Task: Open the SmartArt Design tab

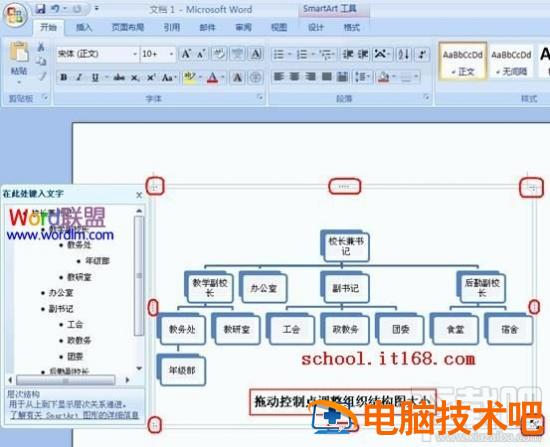Action: 316,27
